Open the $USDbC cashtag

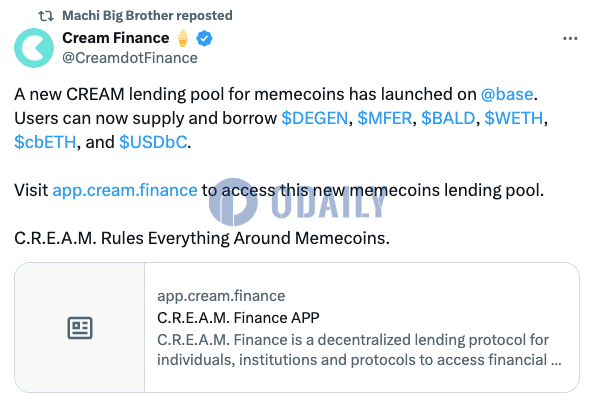(x=153, y=142)
